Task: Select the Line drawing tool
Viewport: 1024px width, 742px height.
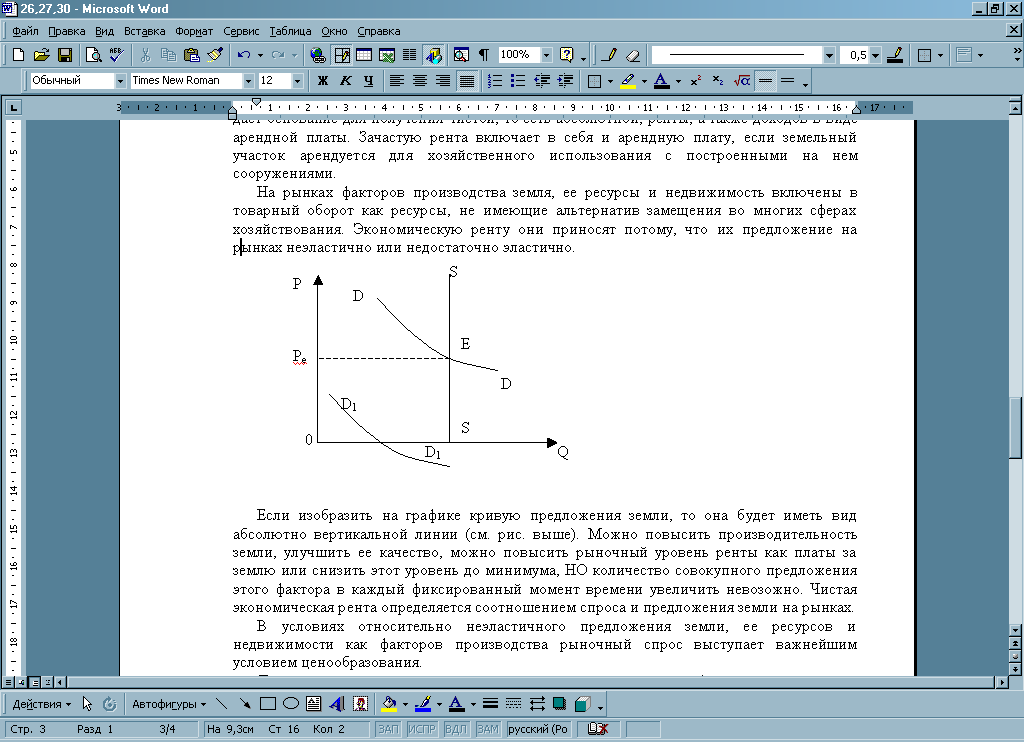Action: click(222, 703)
